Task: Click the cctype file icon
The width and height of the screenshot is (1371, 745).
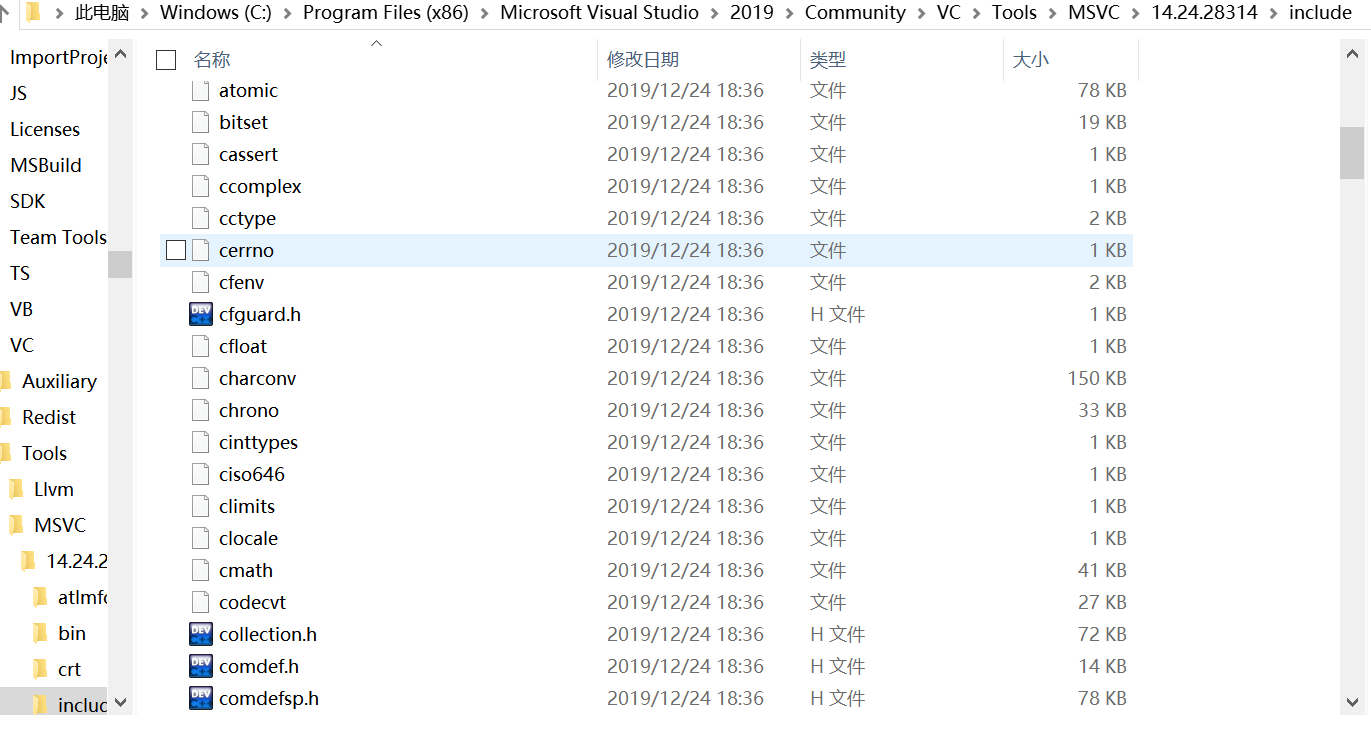Action: click(x=201, y=219)
